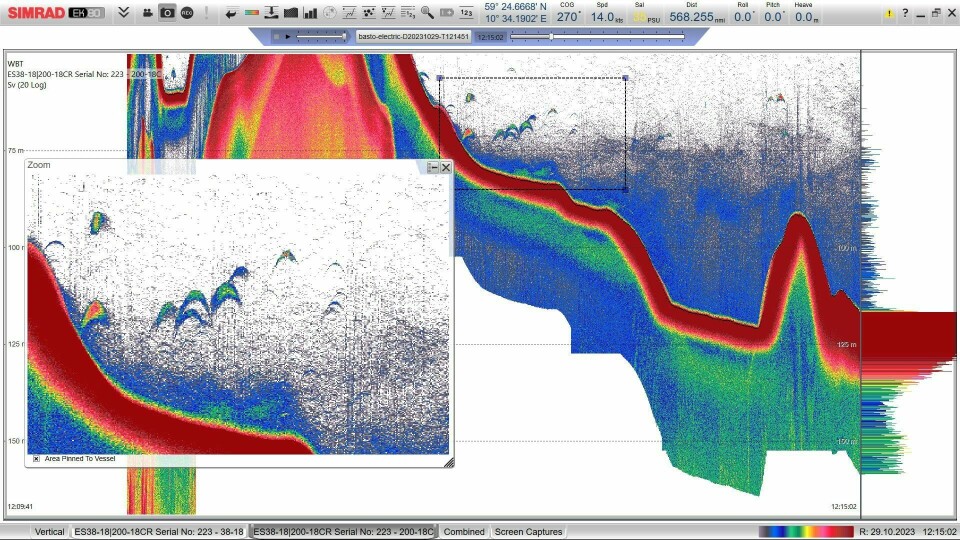This screenshot has width=960, height=540.
Task: Click the REC recording button
Action: pos(187,13)
